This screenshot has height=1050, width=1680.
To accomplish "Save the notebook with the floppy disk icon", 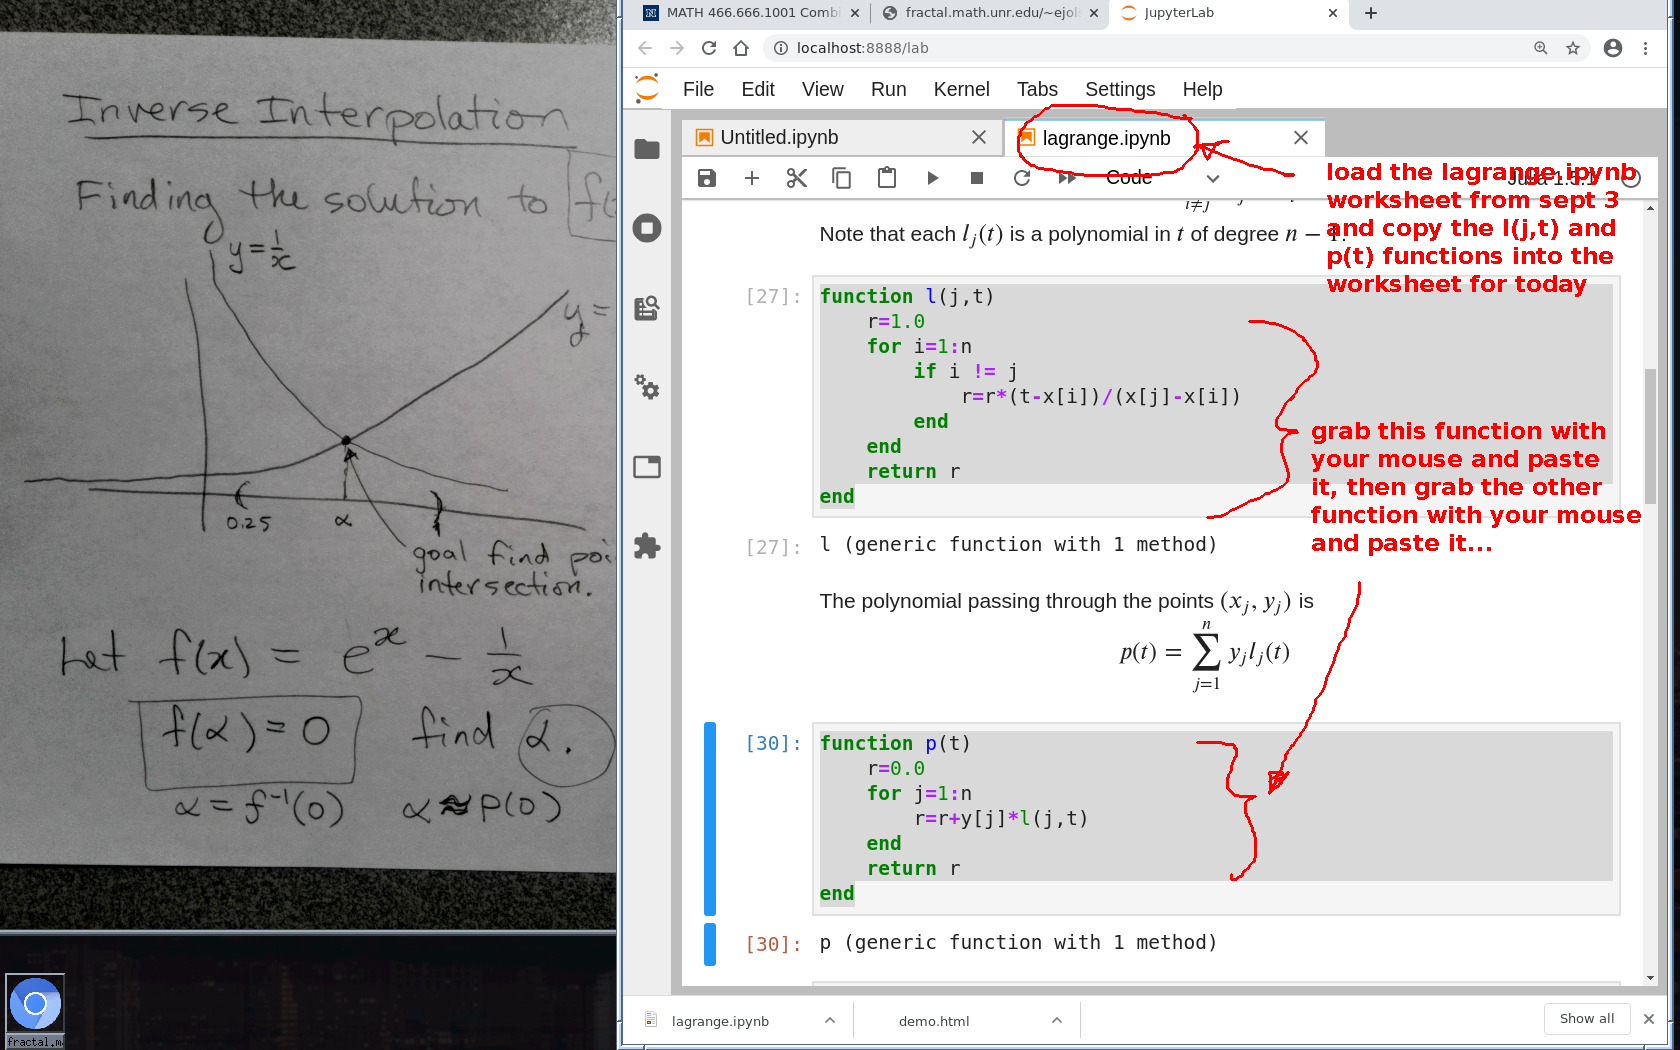I will click(707, 178).
